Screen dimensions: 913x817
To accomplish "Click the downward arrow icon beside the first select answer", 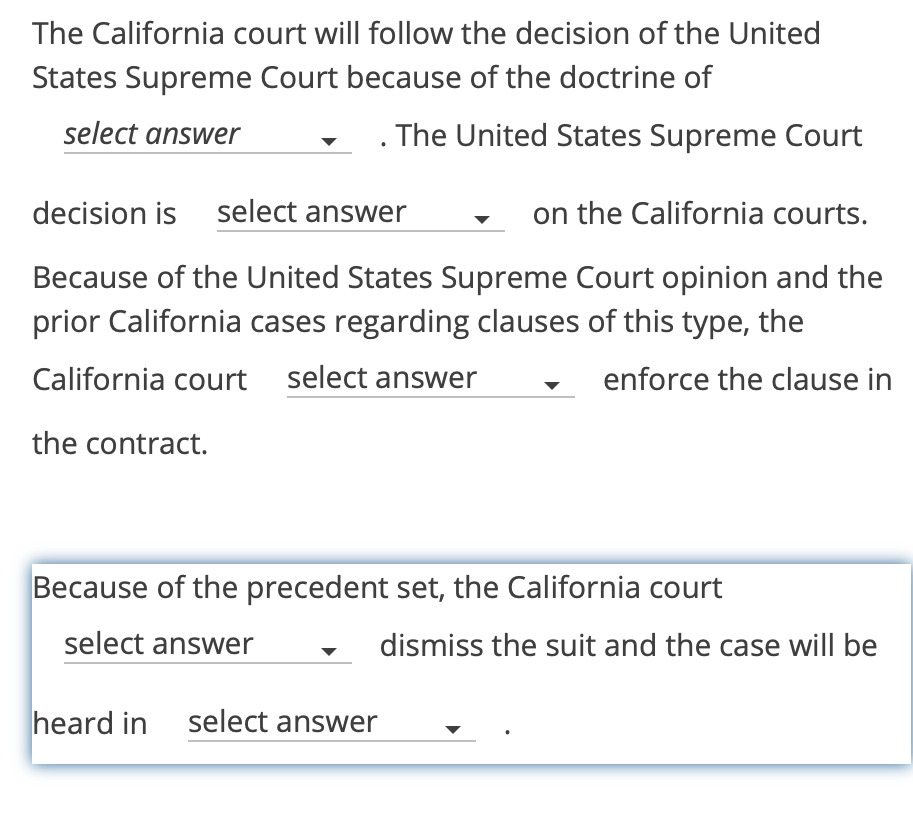I will click(x=330, y=140).
